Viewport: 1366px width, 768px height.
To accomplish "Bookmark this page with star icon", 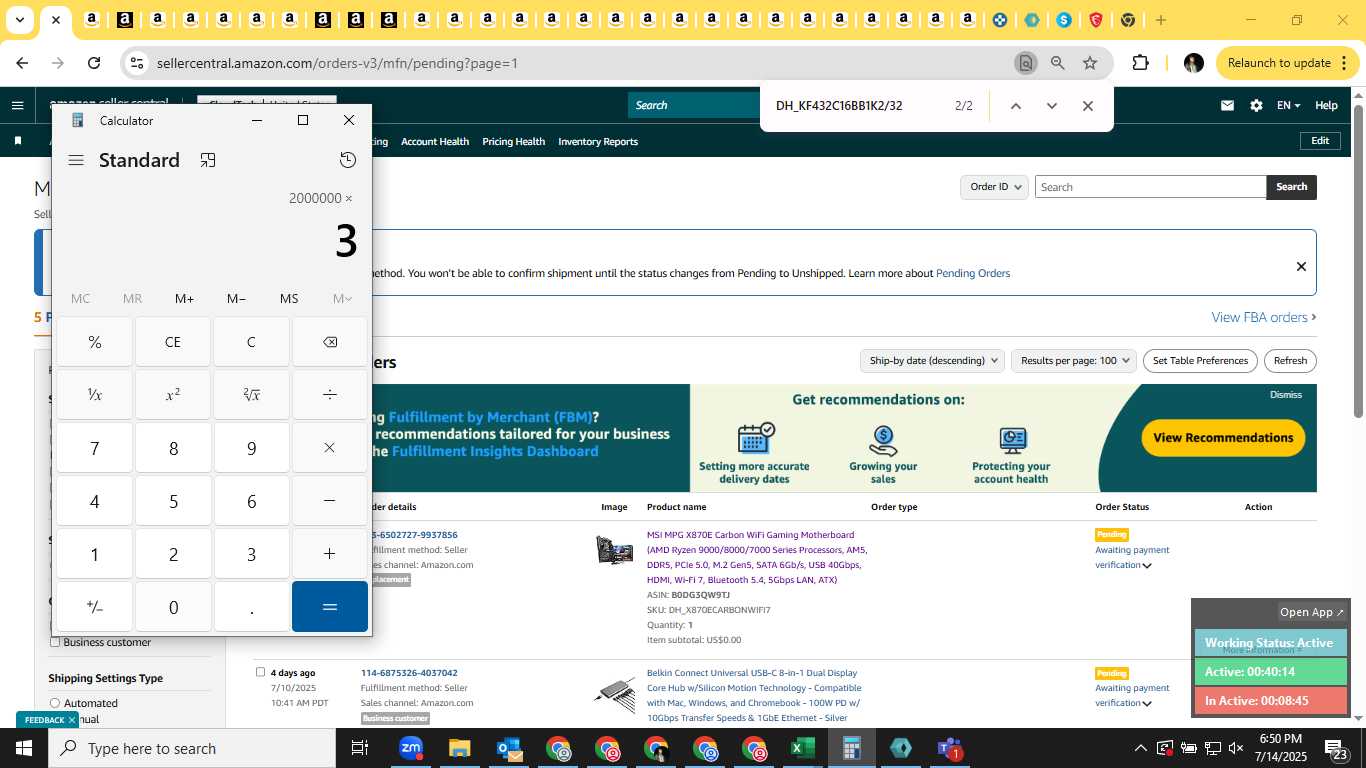I will click(1090, 63).
